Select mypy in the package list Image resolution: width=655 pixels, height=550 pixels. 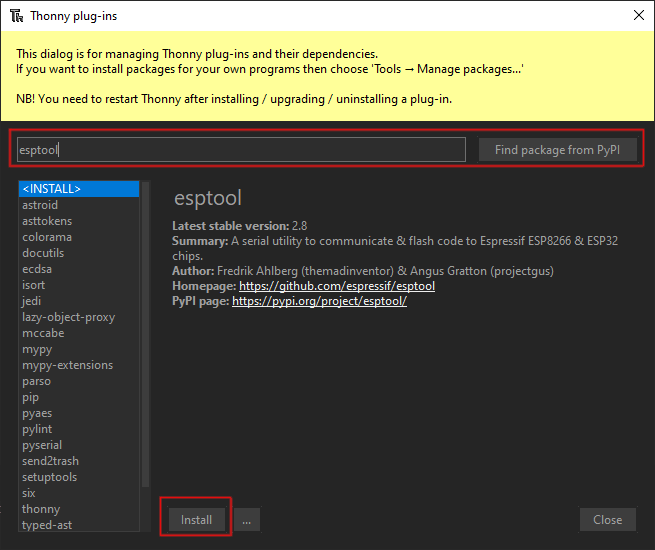pos(79,349)
